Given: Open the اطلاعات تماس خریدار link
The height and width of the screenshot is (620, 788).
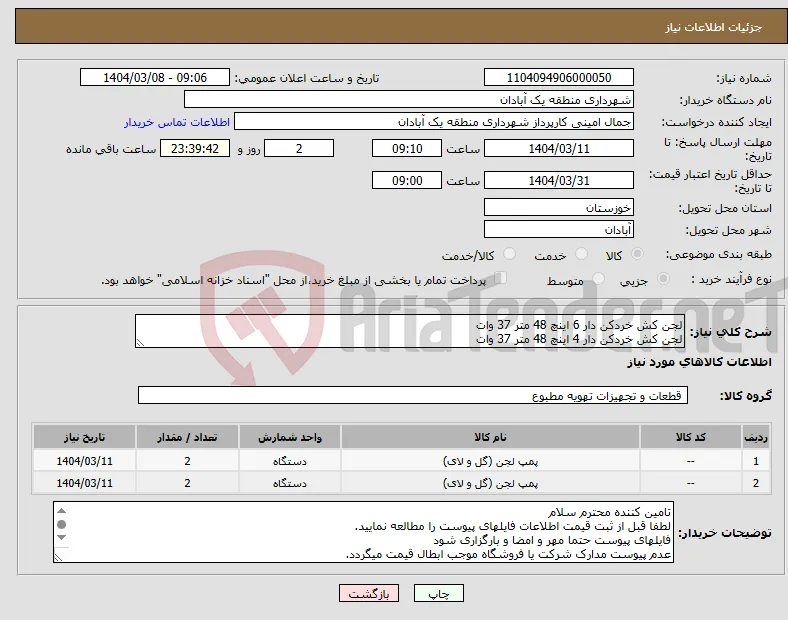Looking at the screenshot, I should pos(177,123).
